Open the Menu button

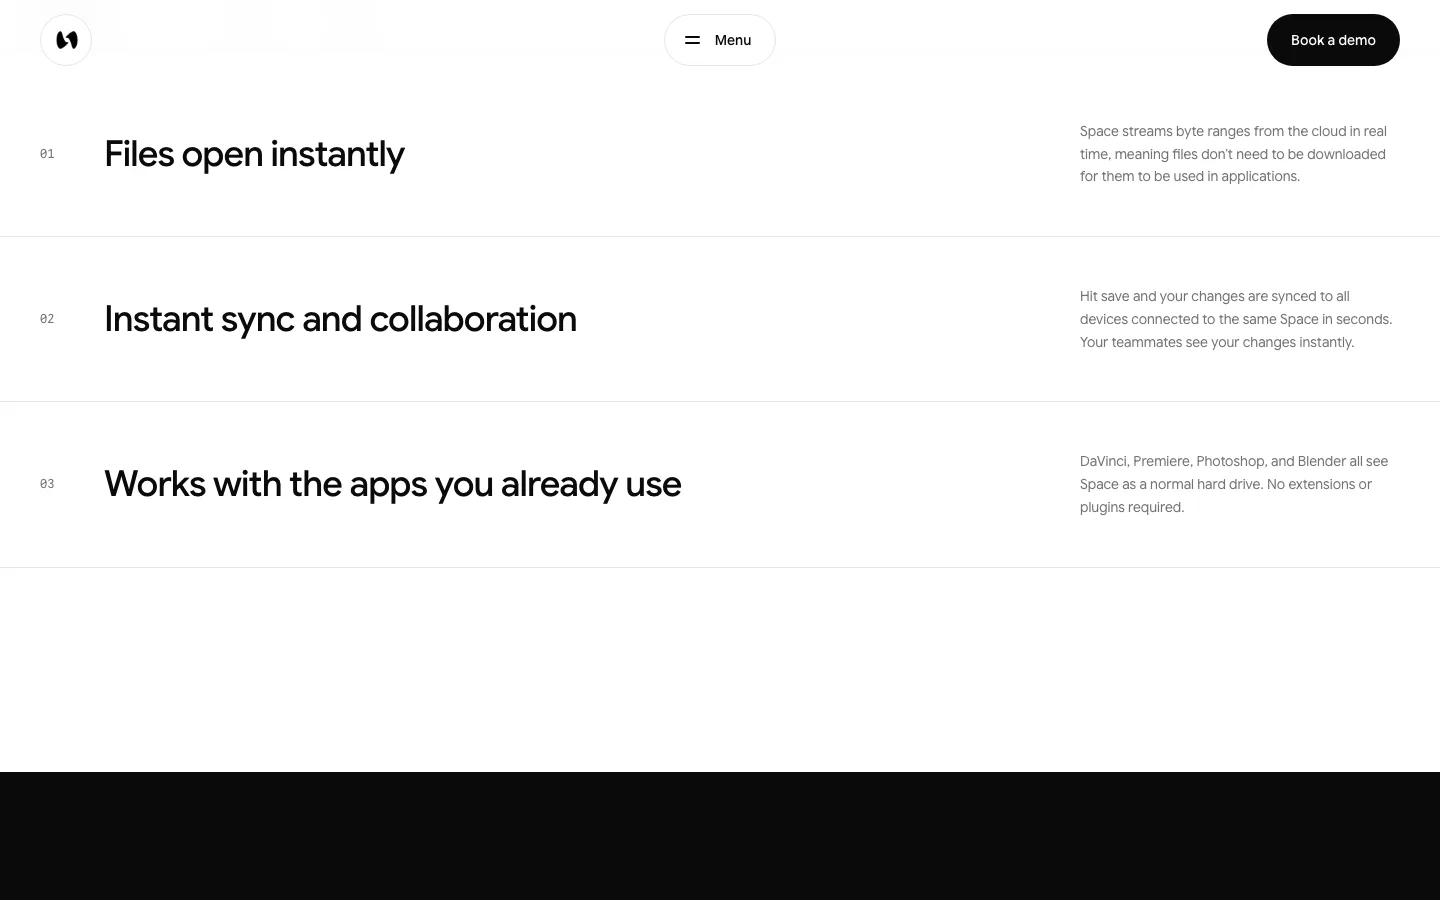720,40
